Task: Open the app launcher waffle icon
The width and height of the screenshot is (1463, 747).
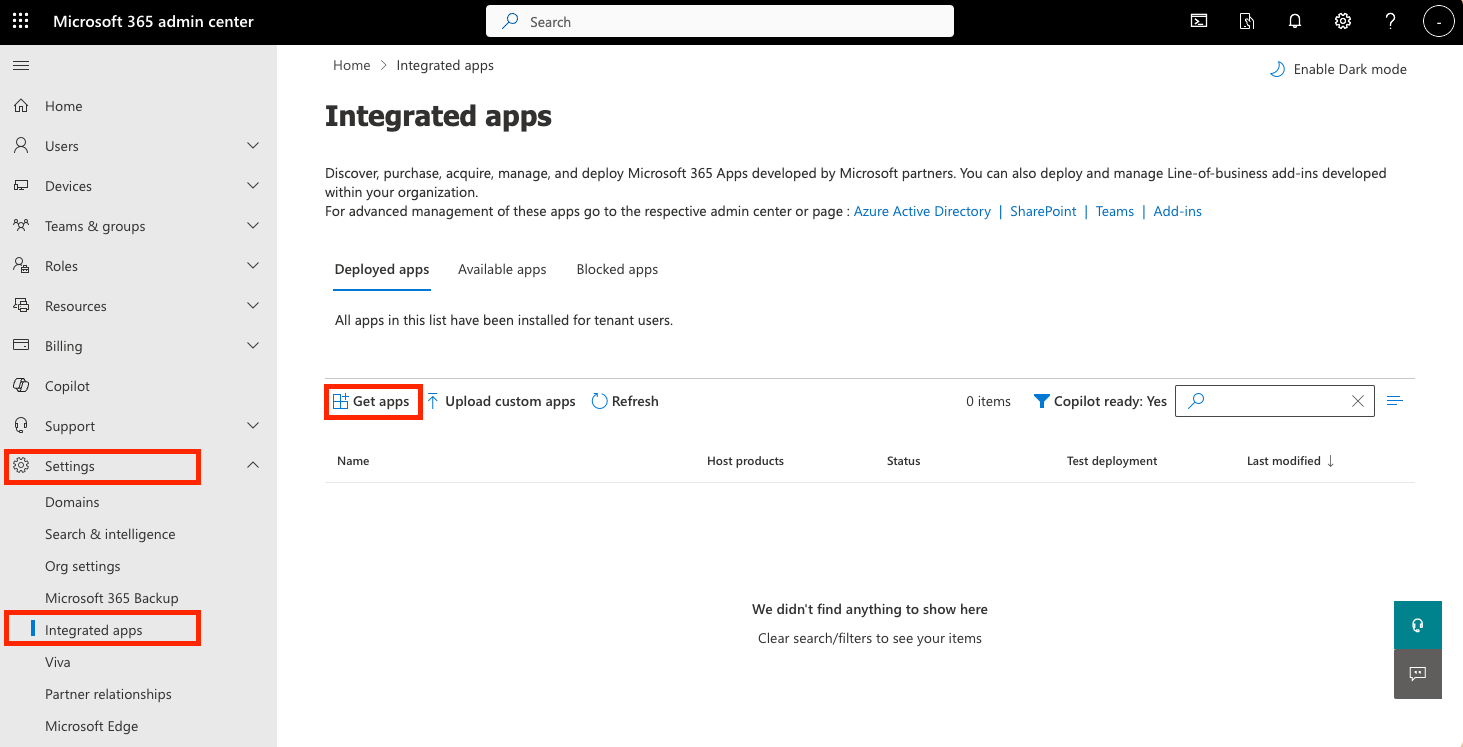Action: coord(21,21)
